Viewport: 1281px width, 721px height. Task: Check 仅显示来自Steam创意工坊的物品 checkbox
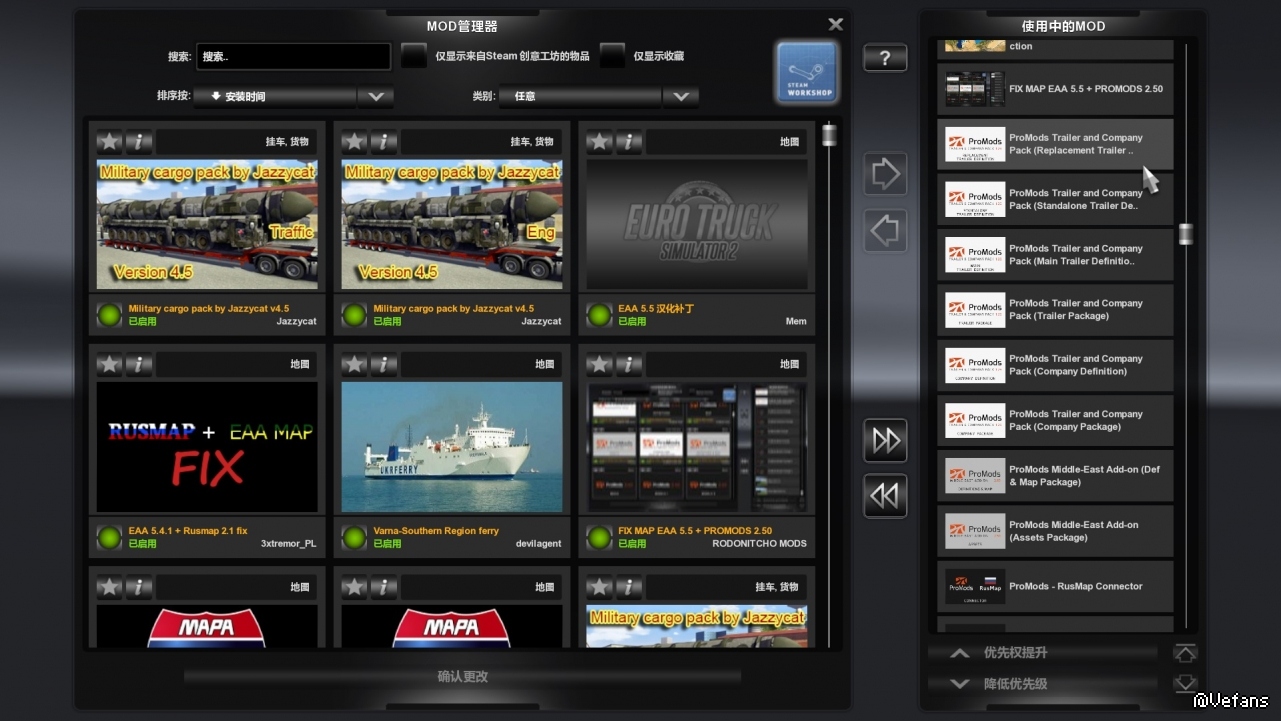(414, 56)
